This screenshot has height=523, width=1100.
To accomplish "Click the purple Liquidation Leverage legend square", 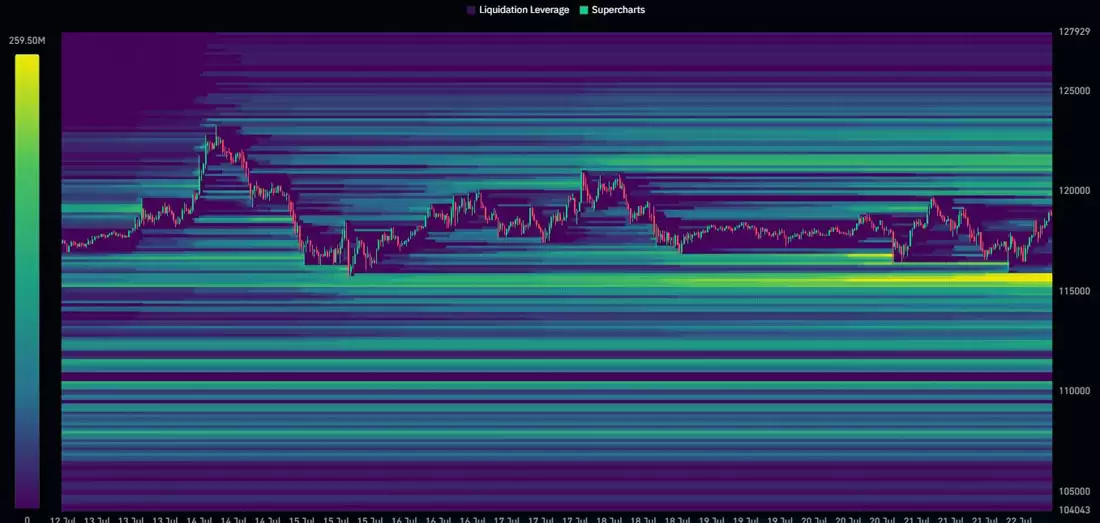I will click(471, 10).
